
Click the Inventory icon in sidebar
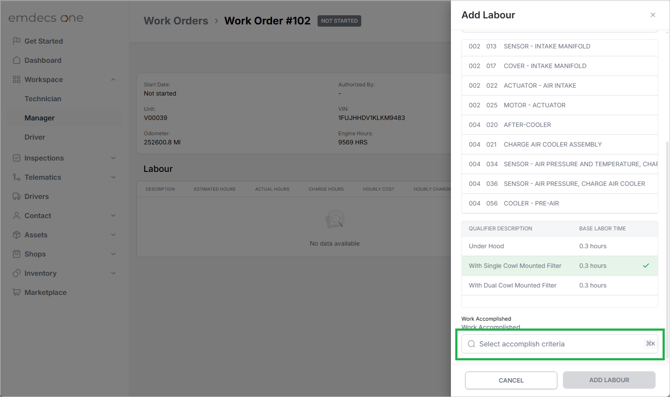pos(17,273)
